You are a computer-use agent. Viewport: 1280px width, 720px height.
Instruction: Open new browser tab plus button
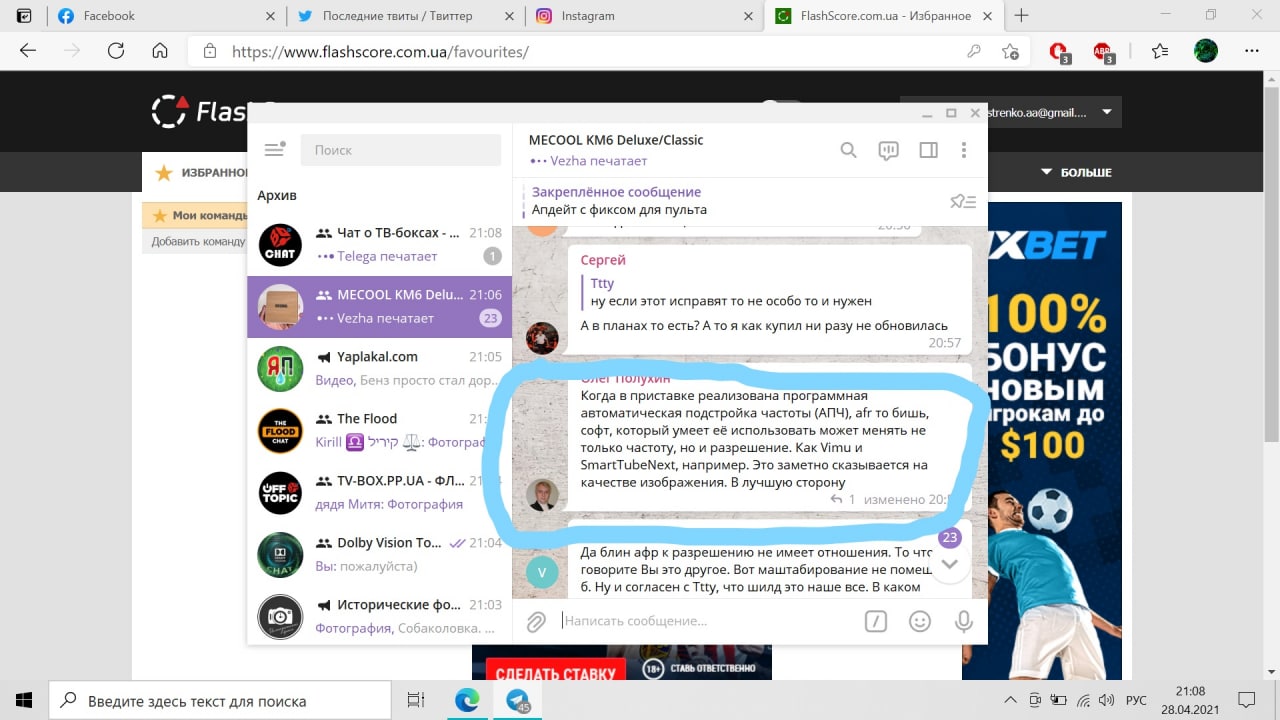point(1022,16)
